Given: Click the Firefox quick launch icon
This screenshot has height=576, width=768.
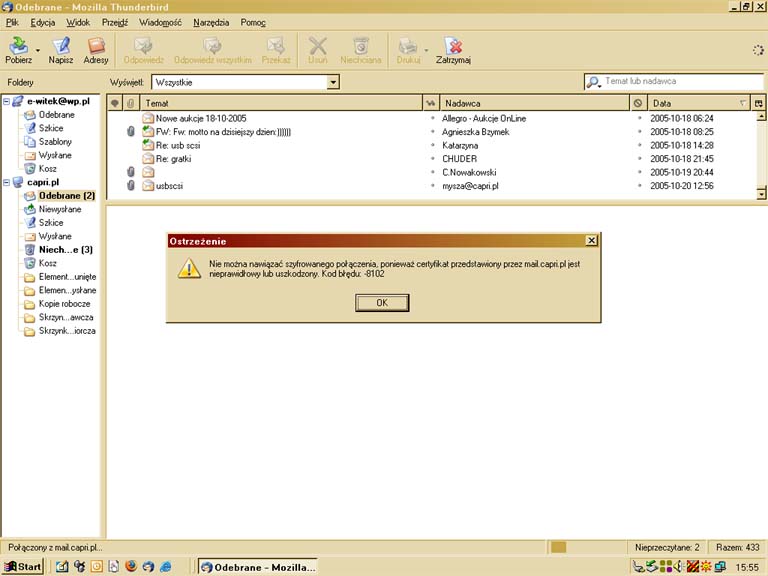Looking at the screenshot, I should pos(131,566).
